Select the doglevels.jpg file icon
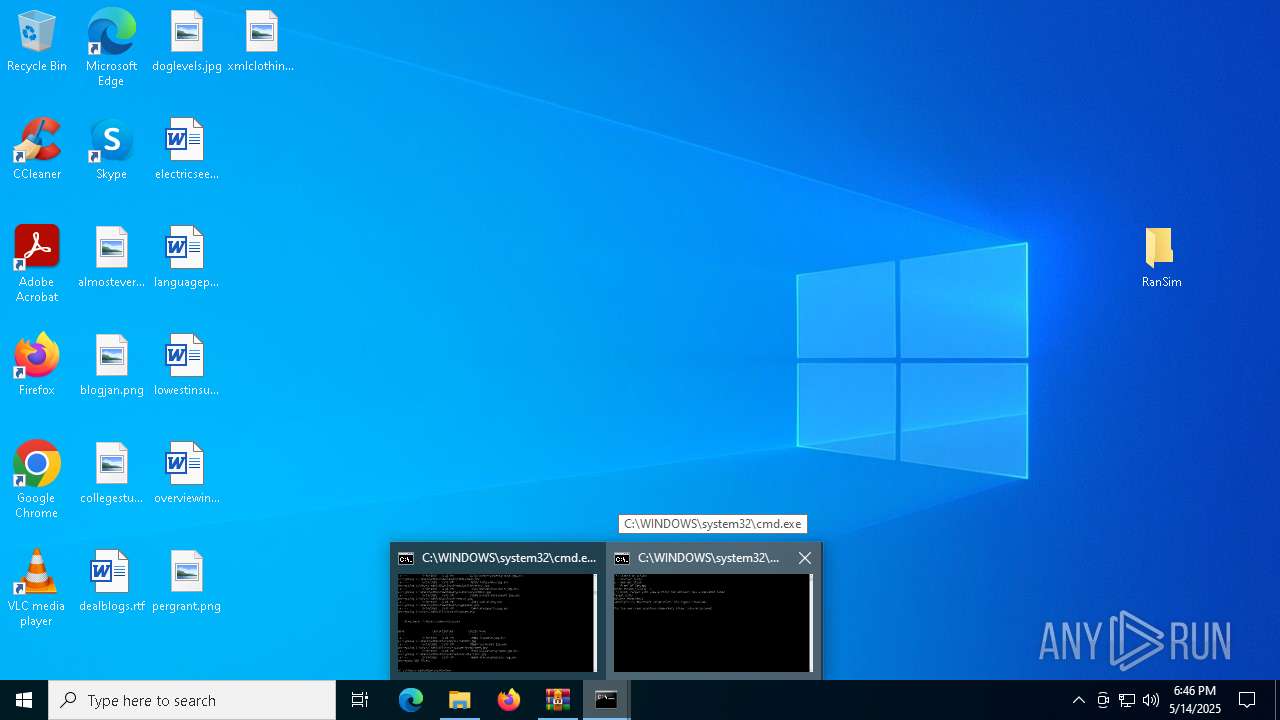The image size is (1280, 720). (187, 42)
